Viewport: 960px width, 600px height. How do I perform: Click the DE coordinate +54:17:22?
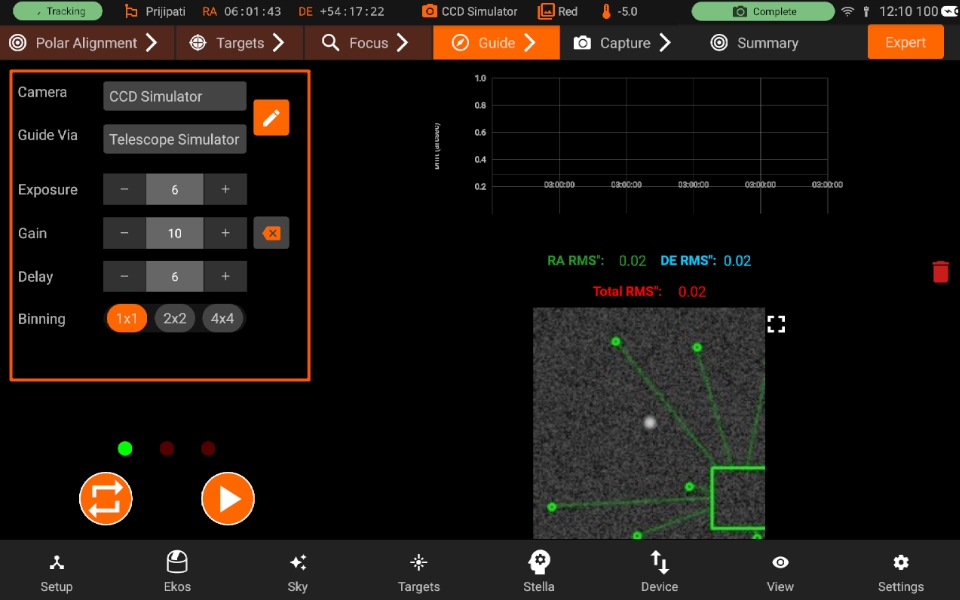tap(352, 11)
